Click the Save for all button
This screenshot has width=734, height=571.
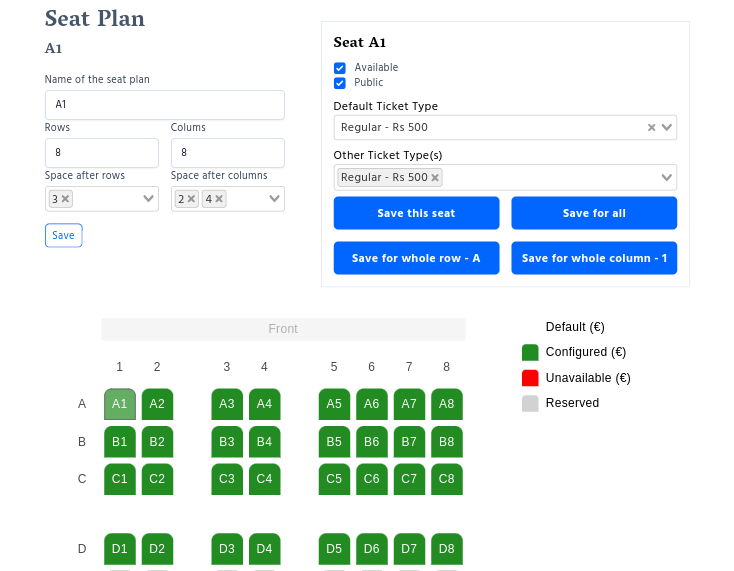tap(594, 213)
